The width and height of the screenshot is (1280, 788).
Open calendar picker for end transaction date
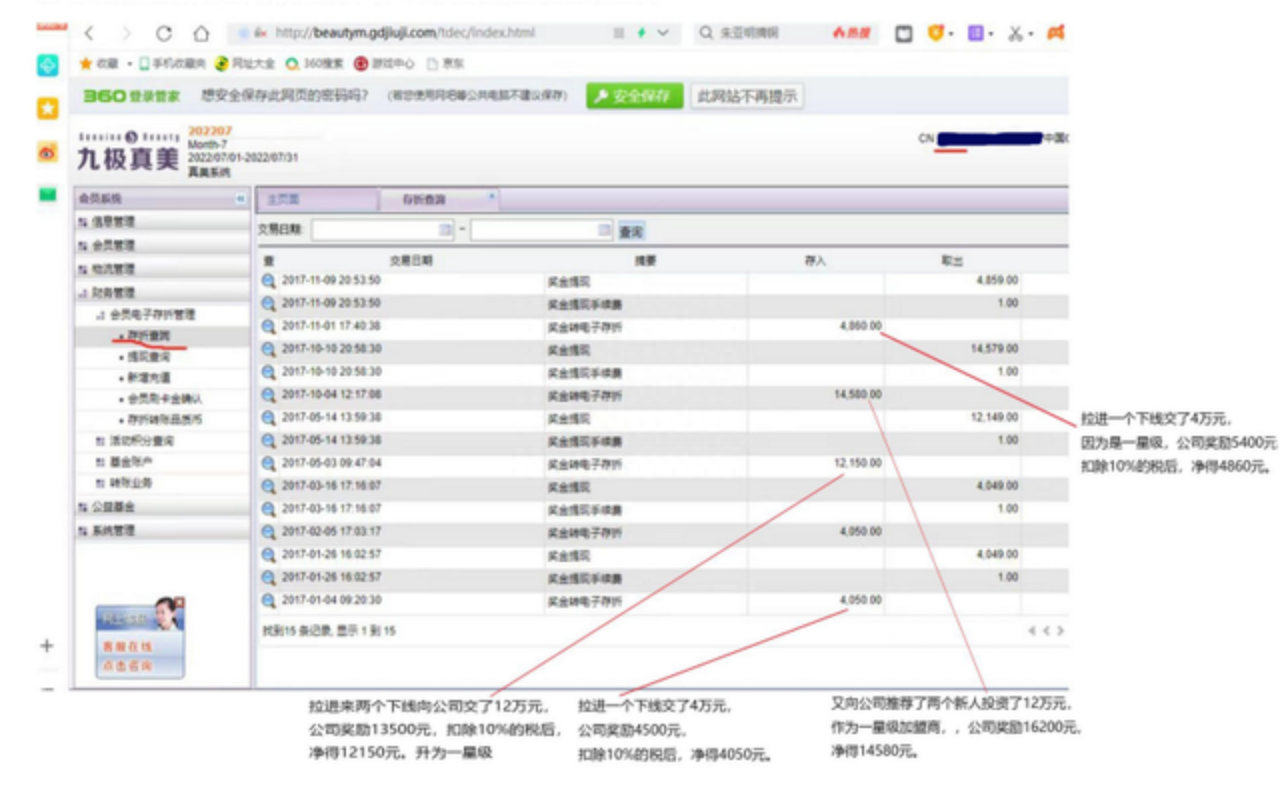click(604, 230)
